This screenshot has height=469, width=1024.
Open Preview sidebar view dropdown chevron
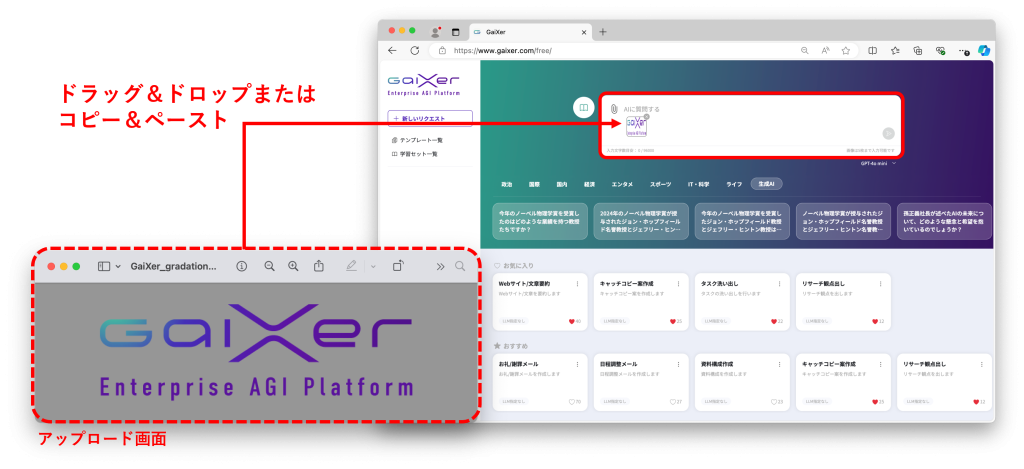pyautogui.click(x=118, y=267)
